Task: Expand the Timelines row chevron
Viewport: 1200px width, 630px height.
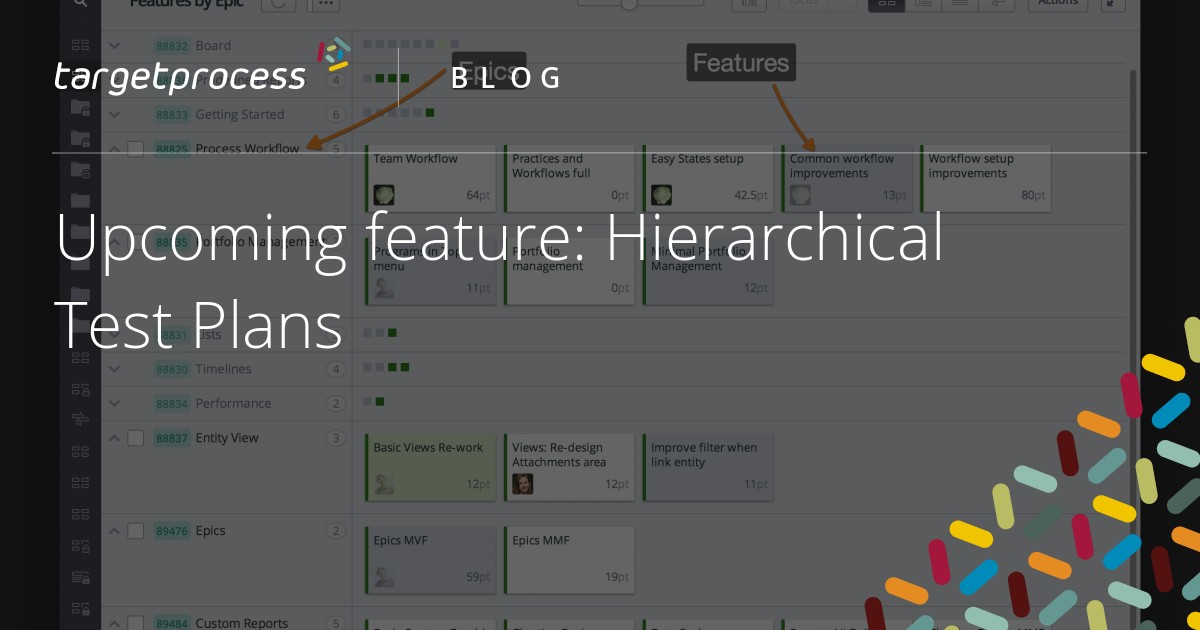Action: tap(113, 369)
